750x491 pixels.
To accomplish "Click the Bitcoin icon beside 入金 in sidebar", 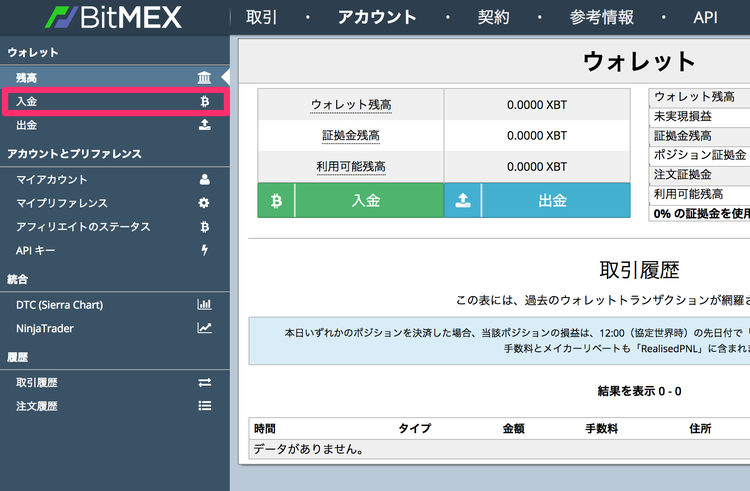I will (205, 101).
